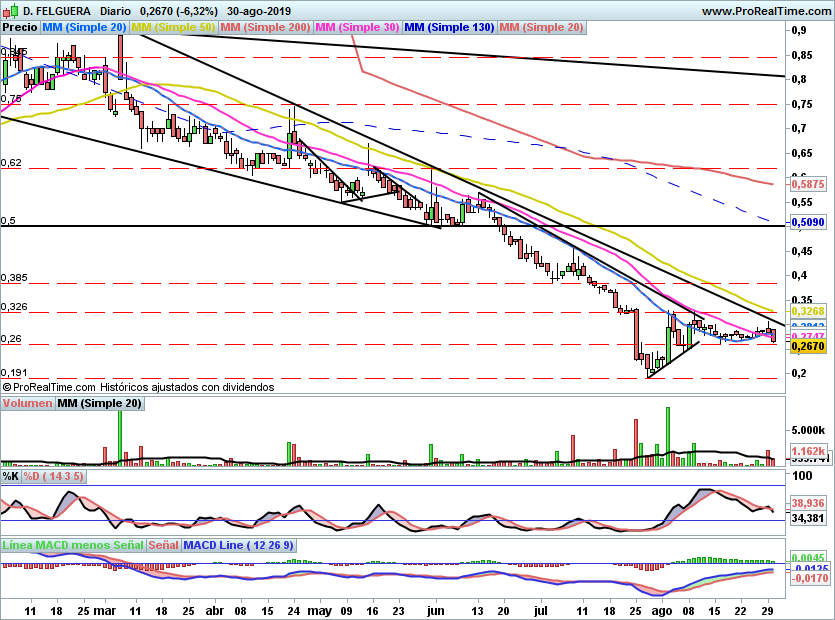Click the ago marker on time axis
Image resolution: width=835 pixels, height=620 pixels.
tap(662, 611)
